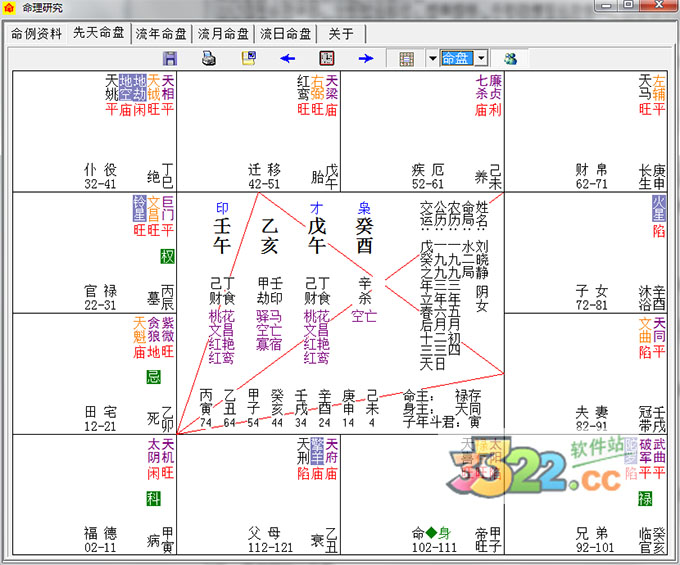Screen dimensions: 680x565
Task: Click the 22-31 age range
Action: [100, 305]
